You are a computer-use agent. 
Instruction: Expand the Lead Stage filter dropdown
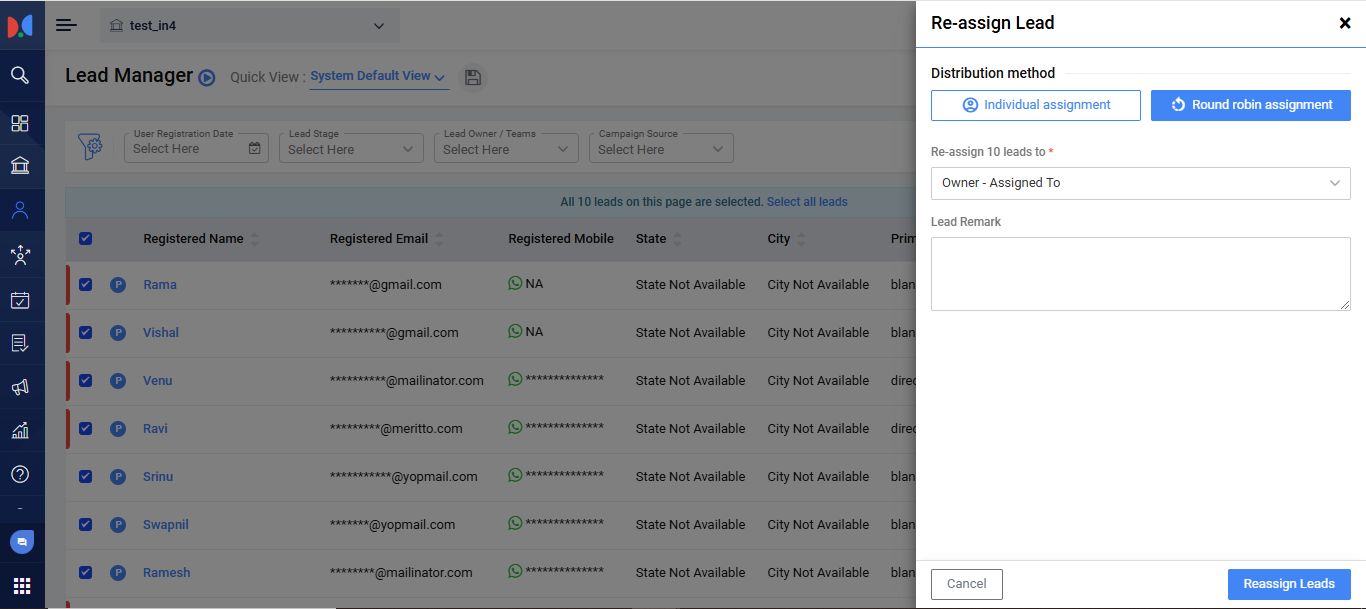pyautogui.click(x=351, y=149)
